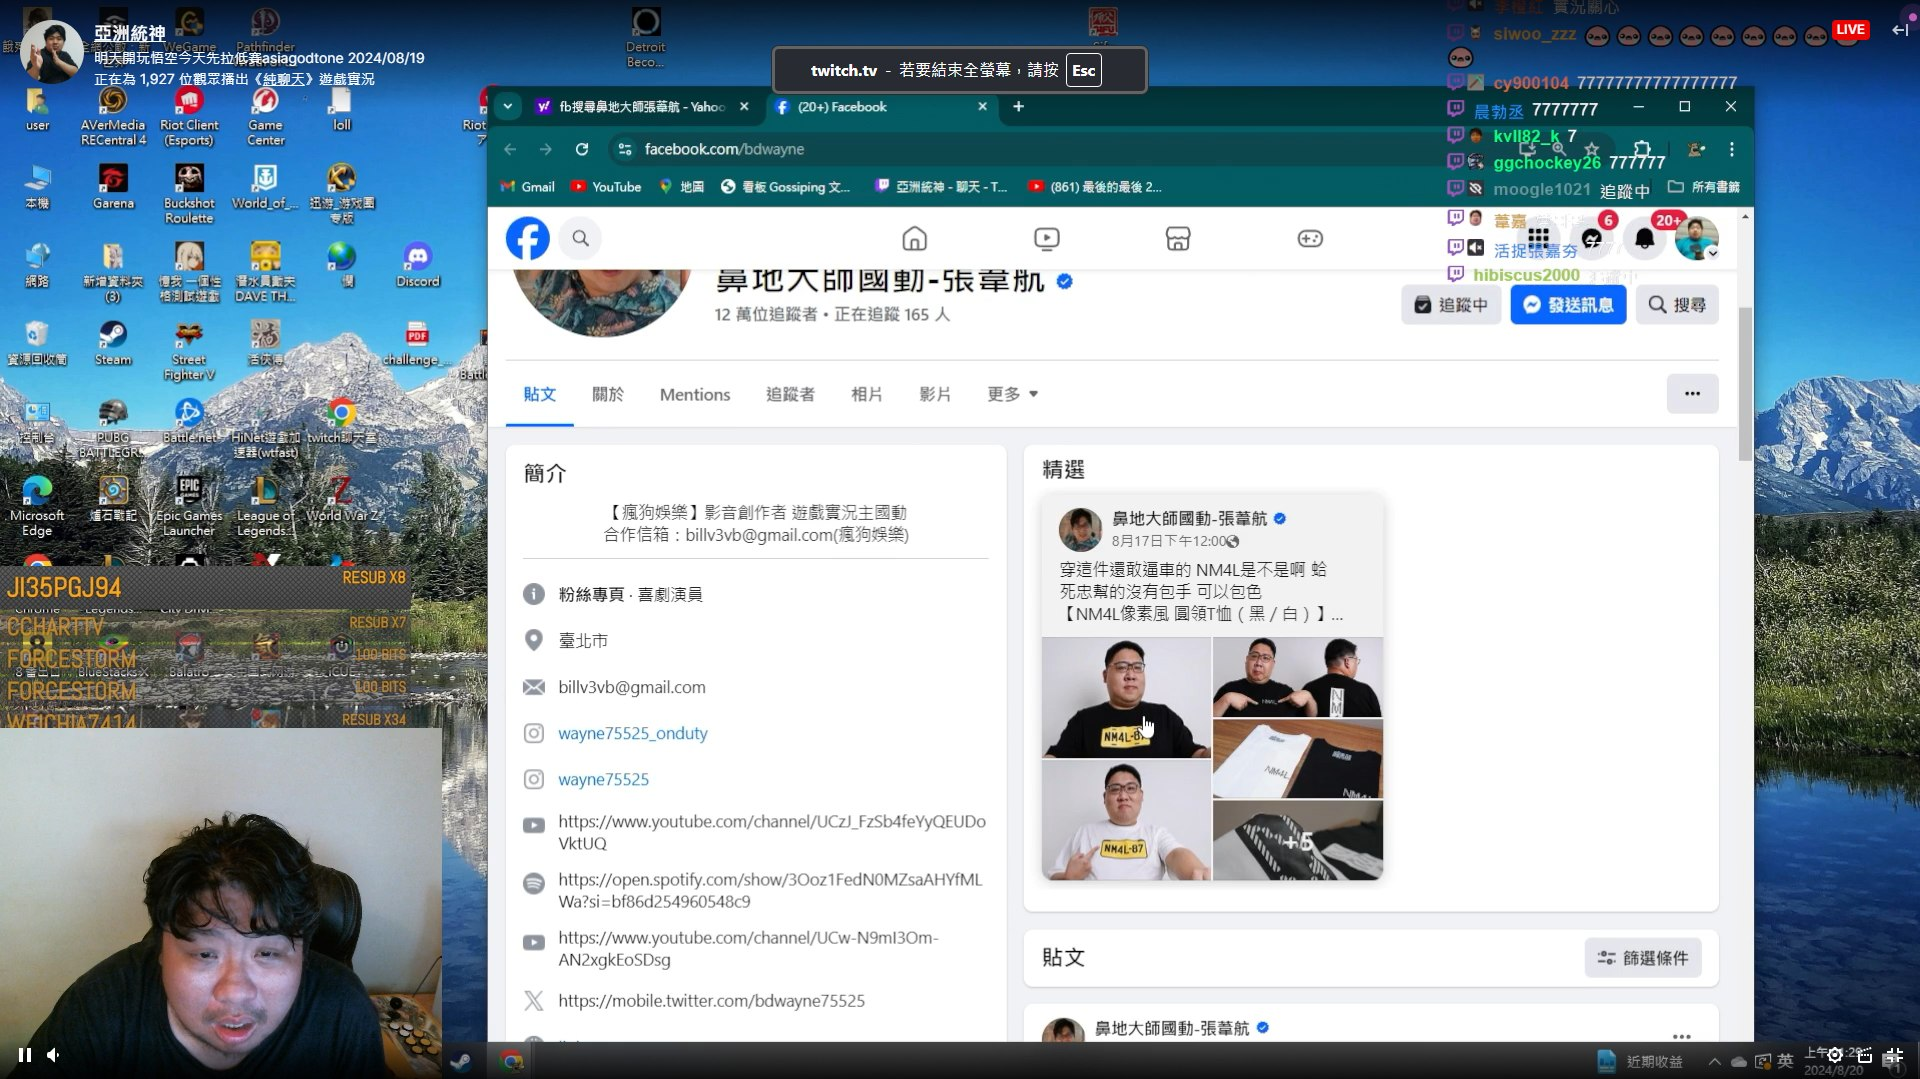The image size is (1920, 1079).
Task: Click the 發送訊息 message button
Action: point(1568,305)
